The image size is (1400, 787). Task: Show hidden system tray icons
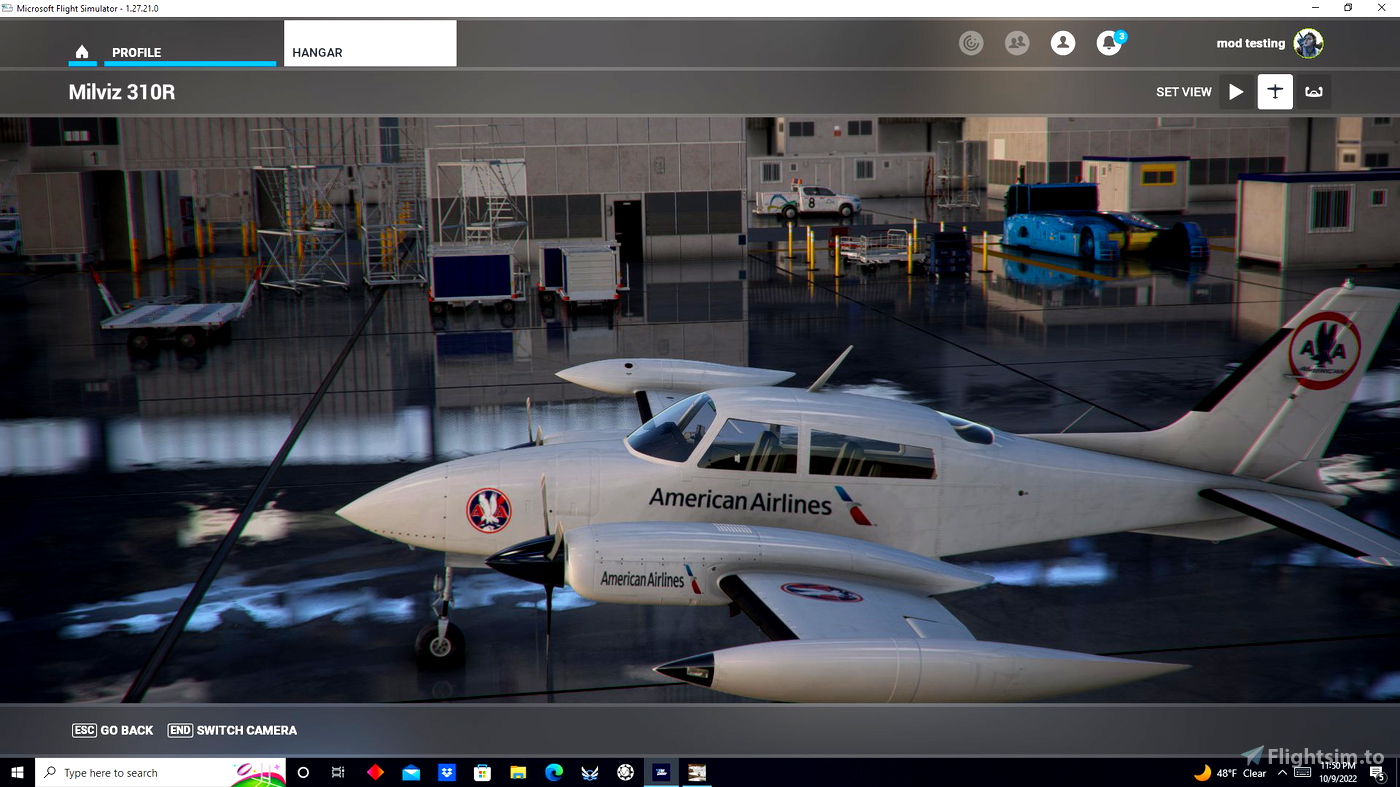pyautogui.click(x=1282, y=773)
